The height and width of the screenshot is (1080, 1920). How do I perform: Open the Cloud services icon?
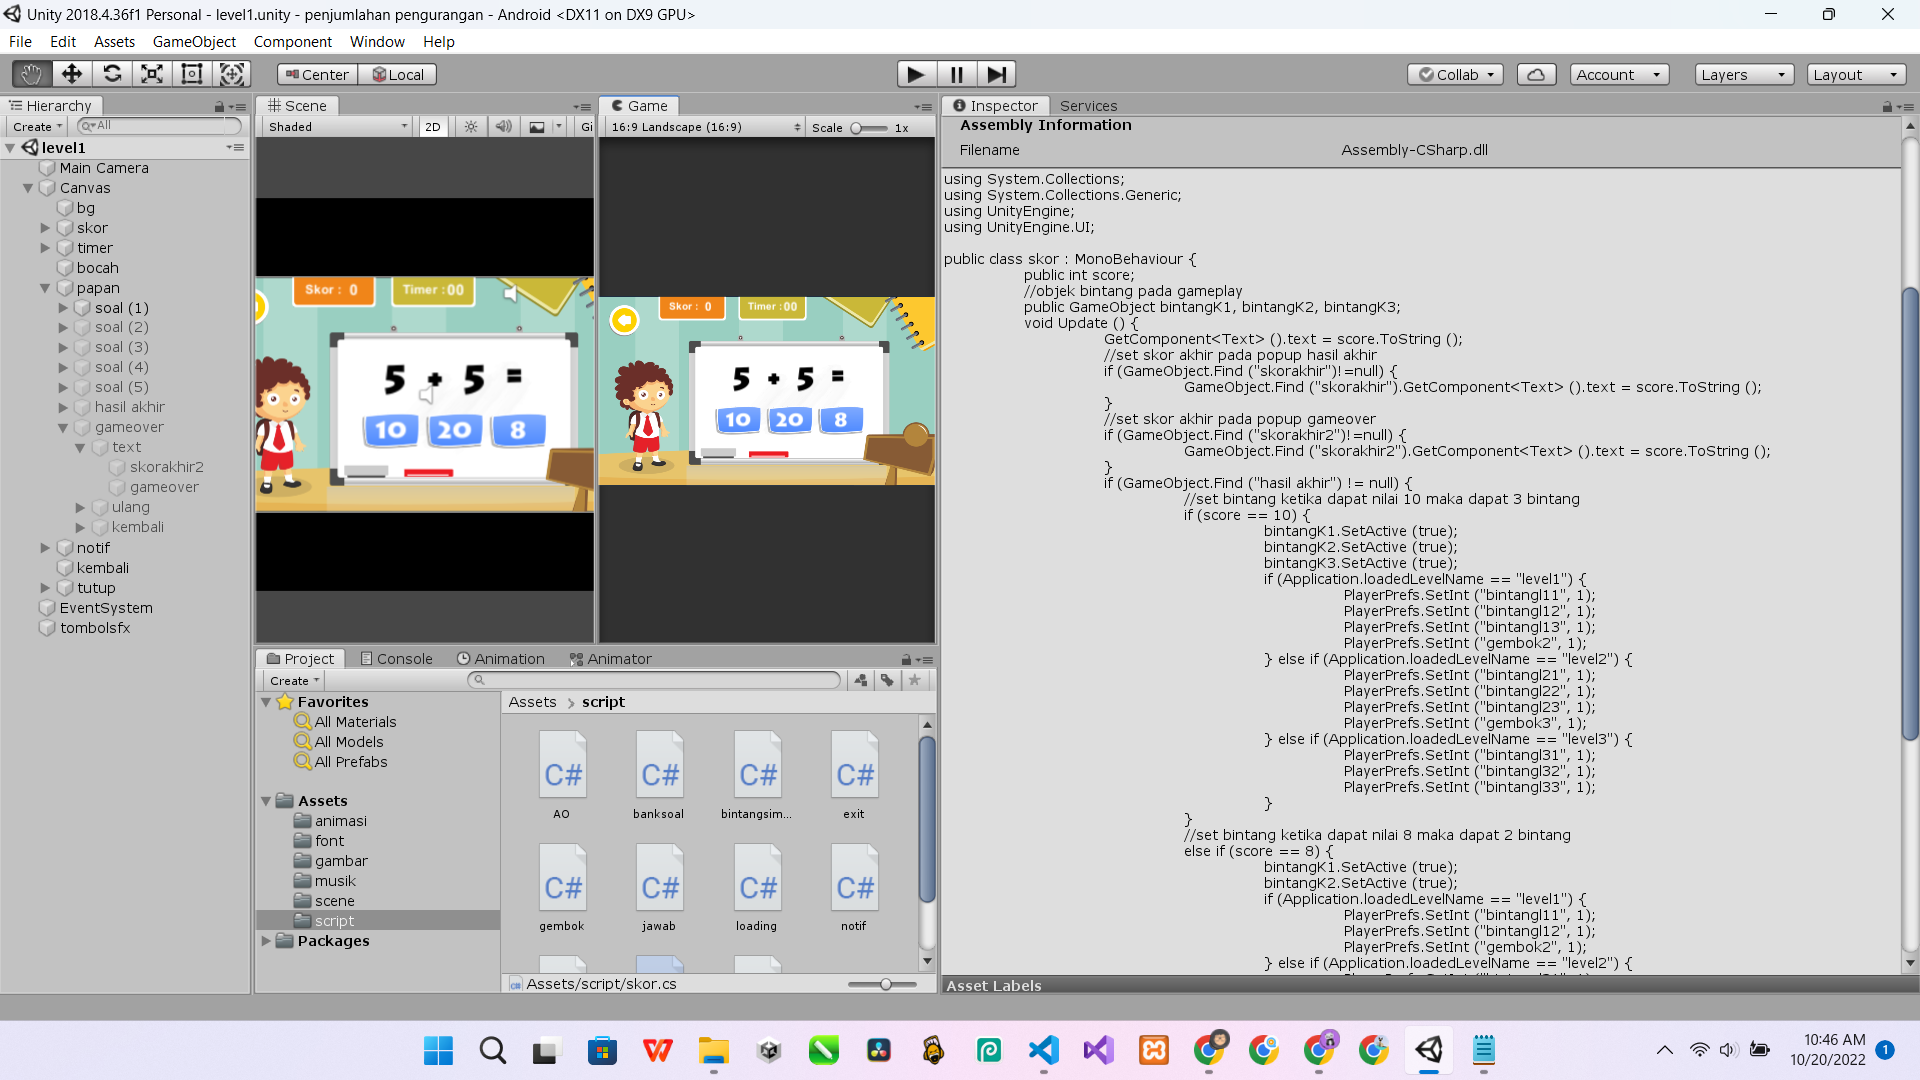point(1536,74)
